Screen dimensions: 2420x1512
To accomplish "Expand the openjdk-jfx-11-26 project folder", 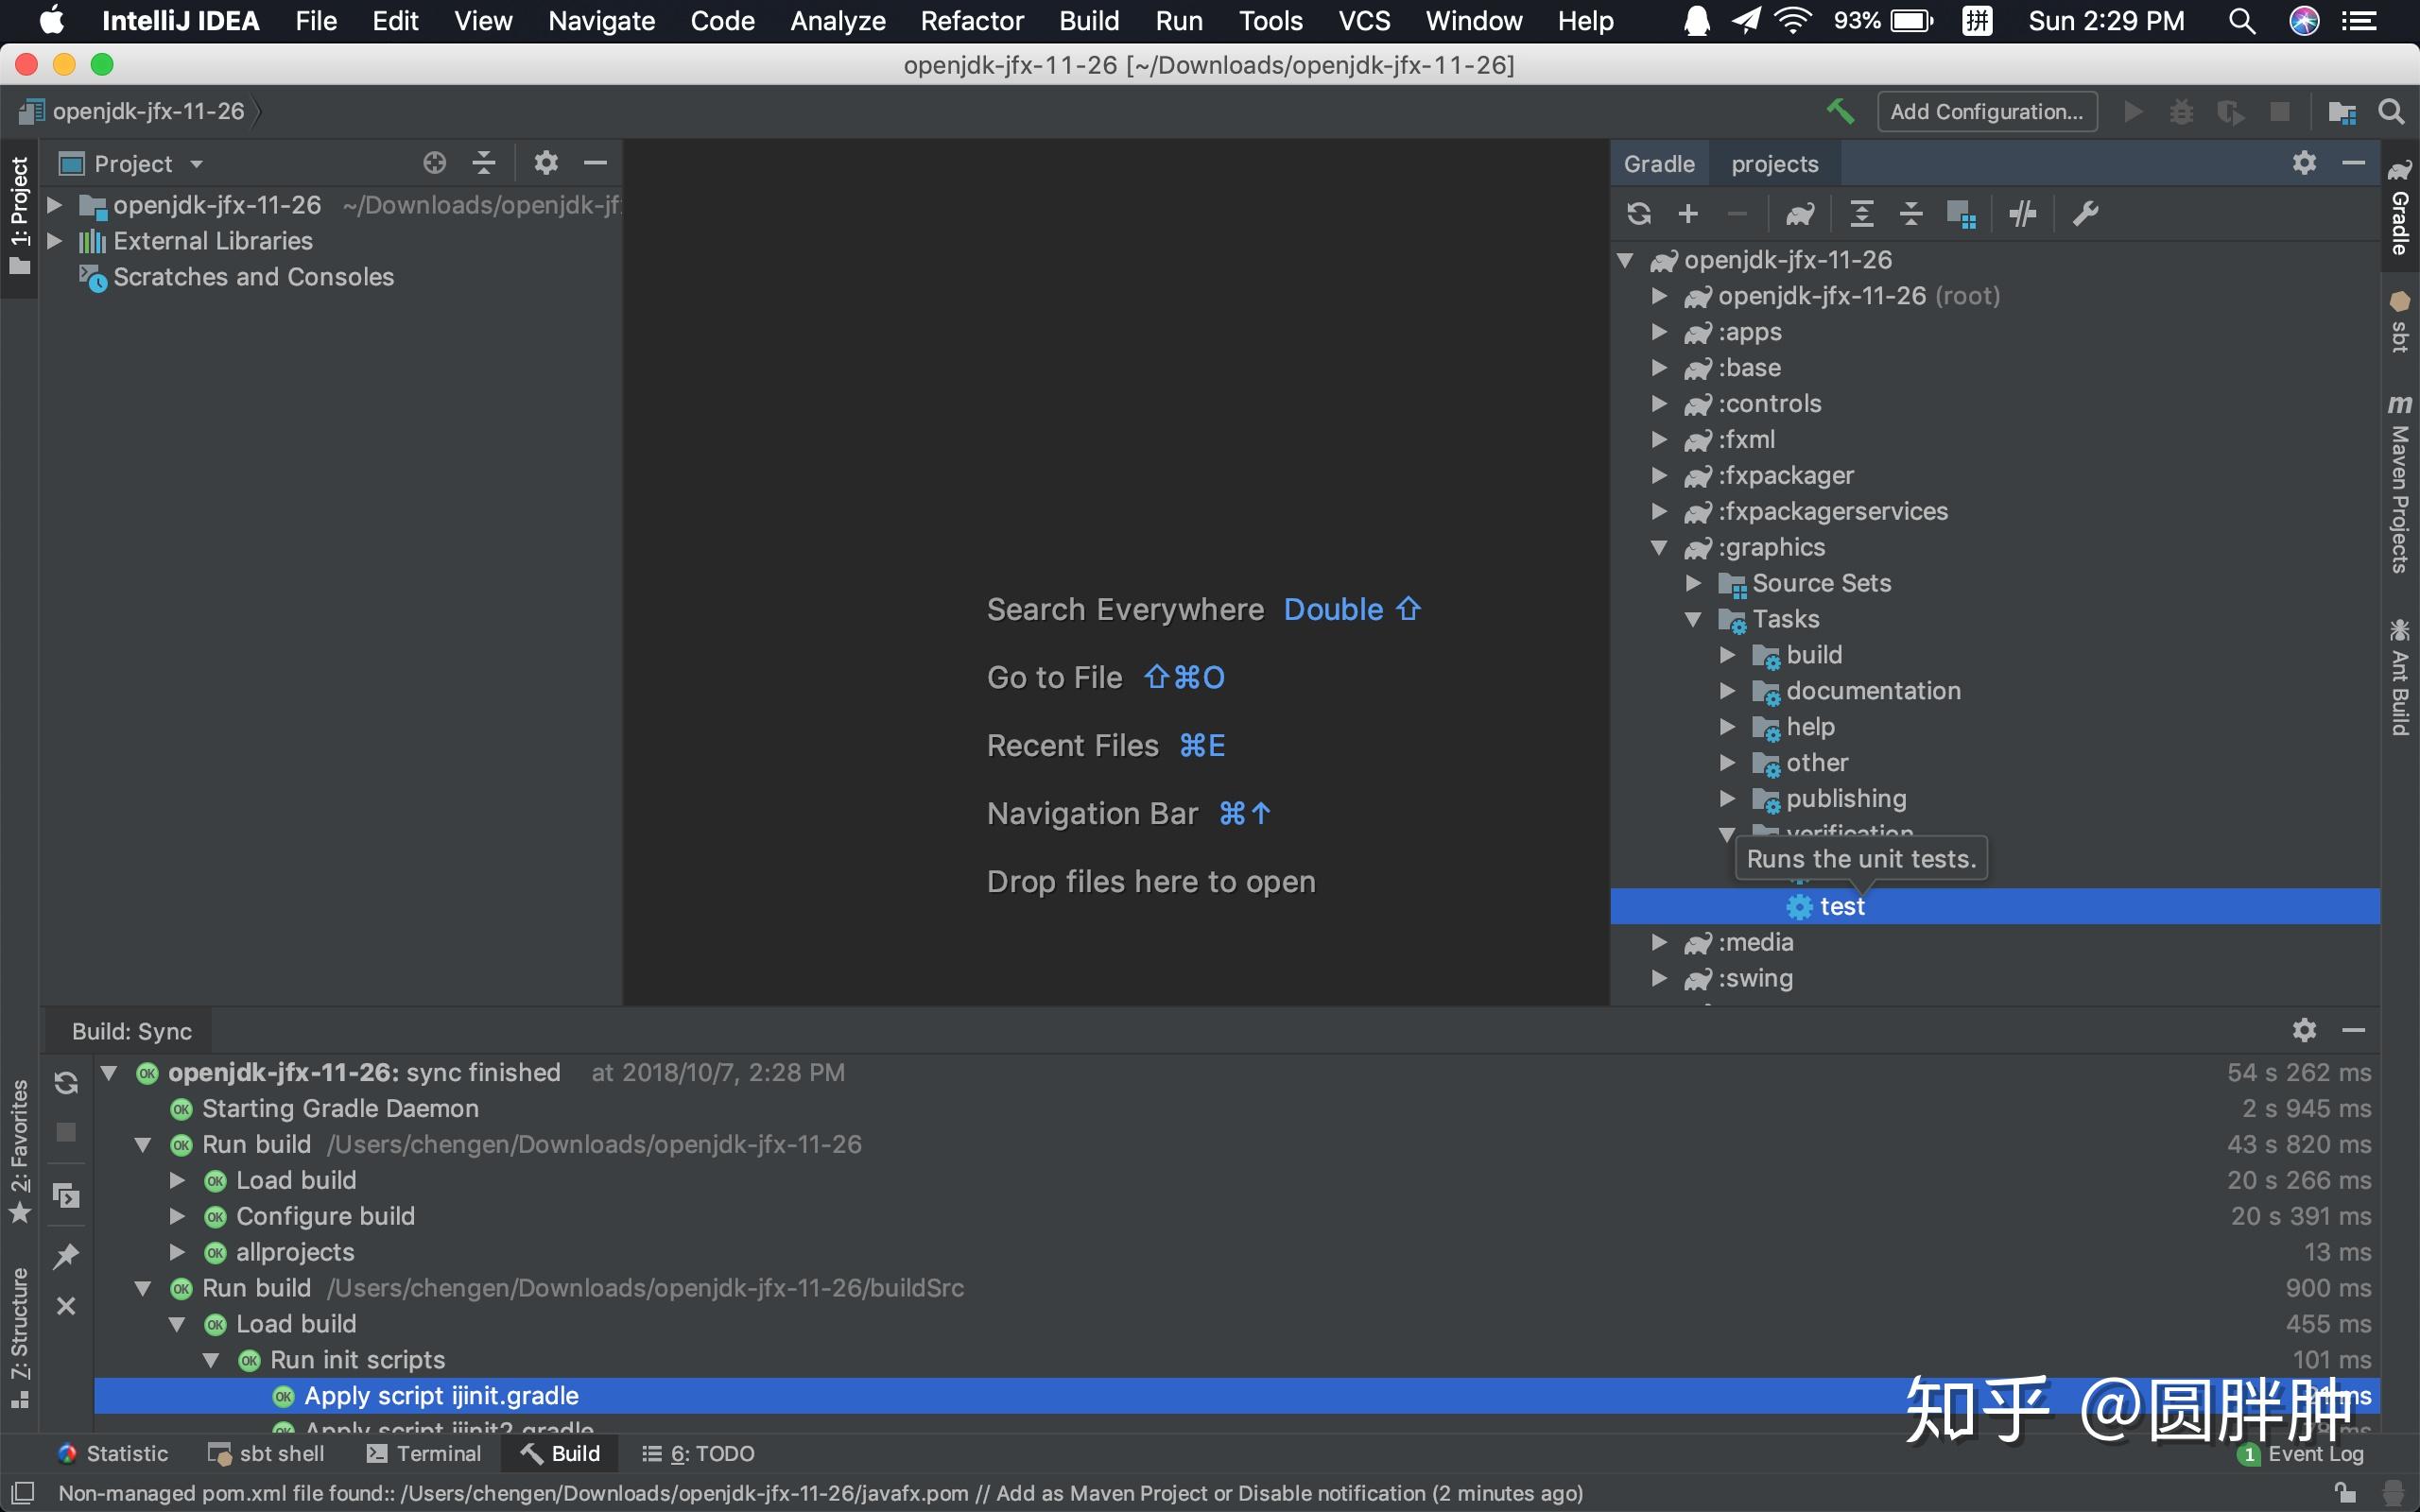I will (55, 205).
